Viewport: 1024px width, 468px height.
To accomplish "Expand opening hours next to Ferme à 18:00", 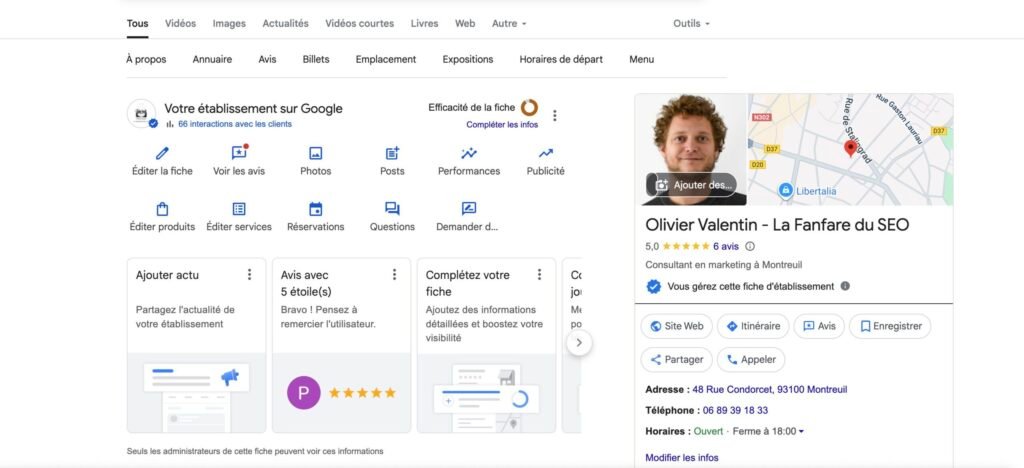I will click(x=801, y=431).
